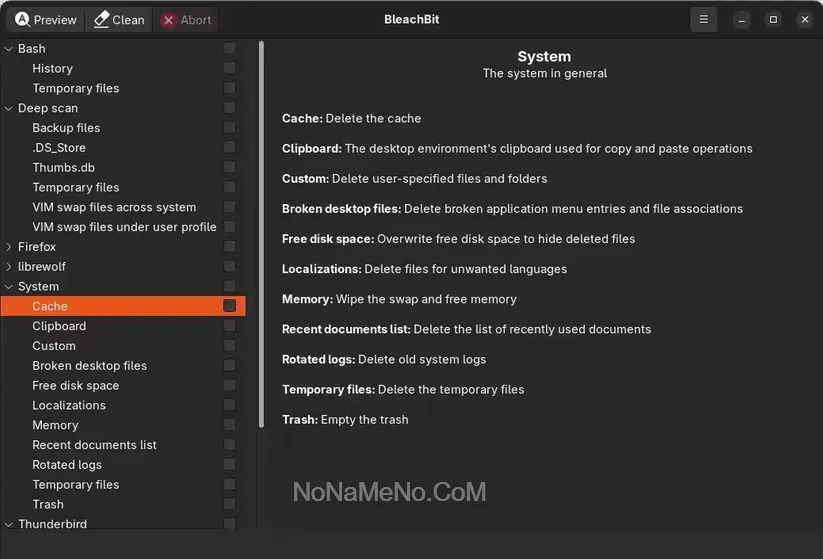The height and width of the screenshot is (559, 823).
Task: Select the Clipboard tree item
Action: (x=59, y=326)
